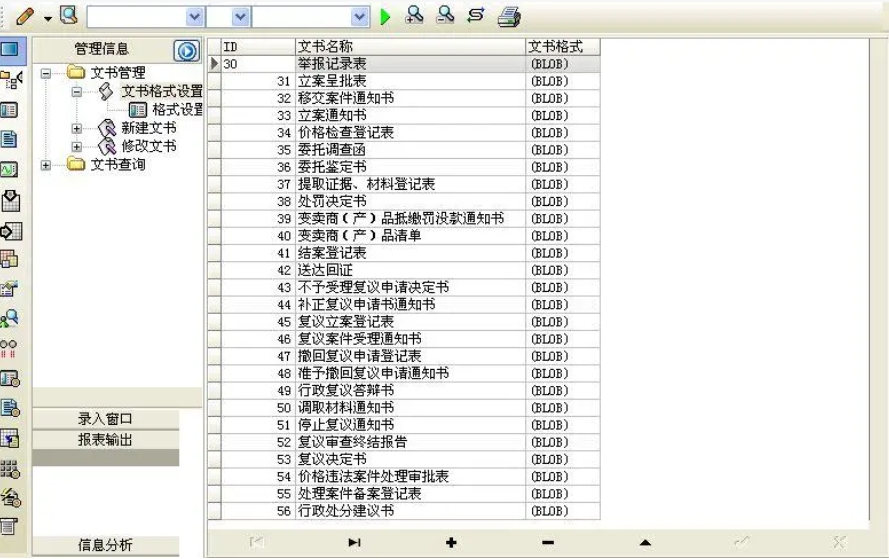889x559 pixels.
Task: Collapse the 文书格式设置 tree node
Action: (77, 91)
